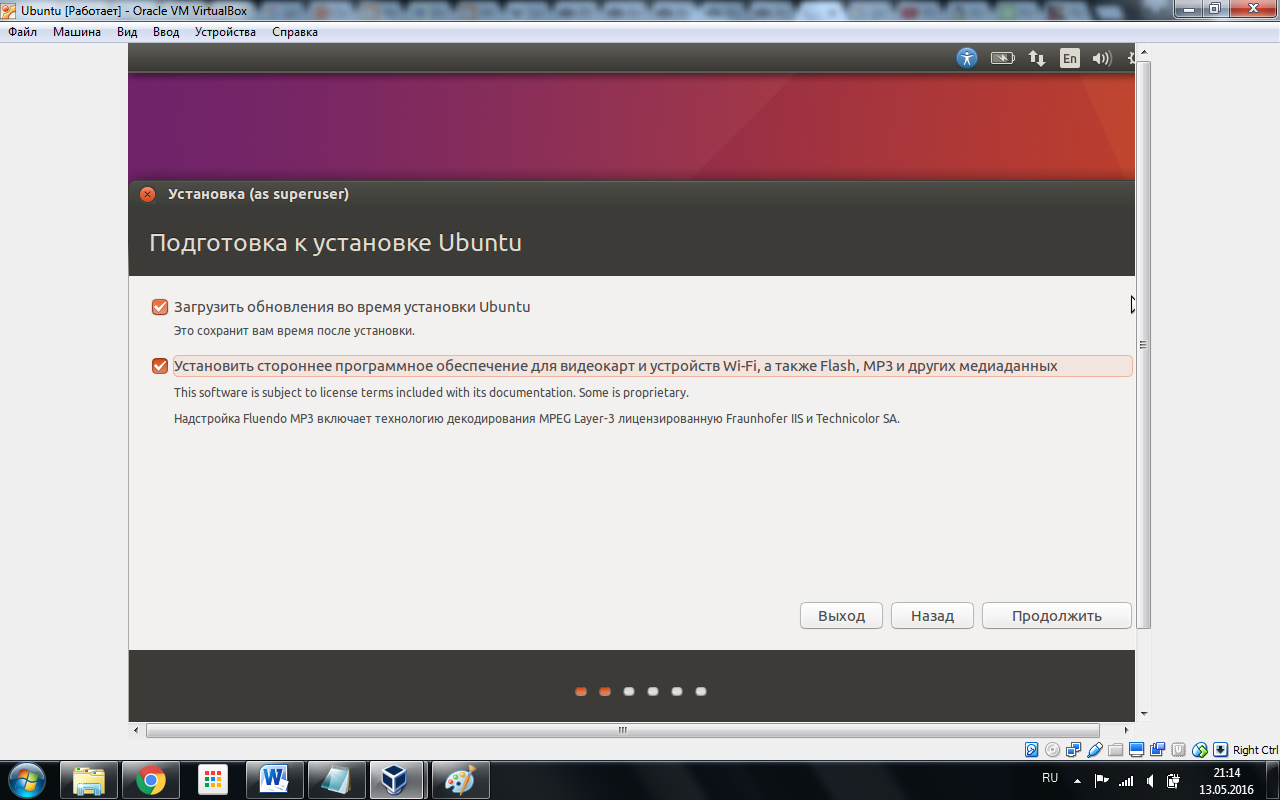This screenshot has width=1282, height=800.
Task: Close the Ubuntu installer with the orange X
Action: tap(148, 194)
